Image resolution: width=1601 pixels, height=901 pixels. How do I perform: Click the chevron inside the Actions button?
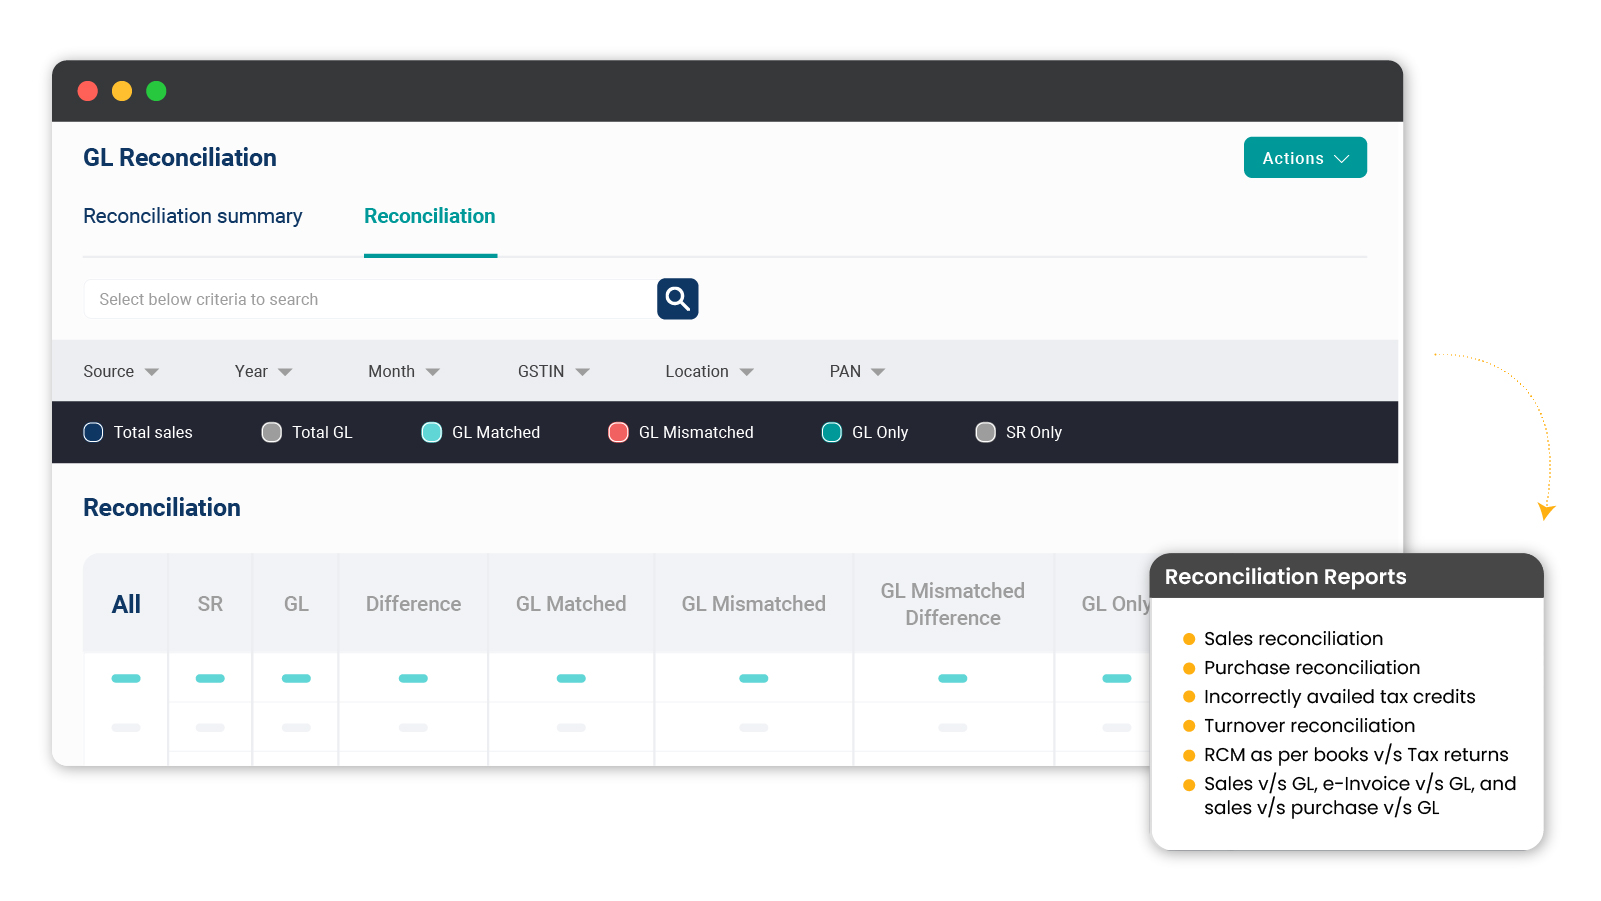tap(1342, 159)
